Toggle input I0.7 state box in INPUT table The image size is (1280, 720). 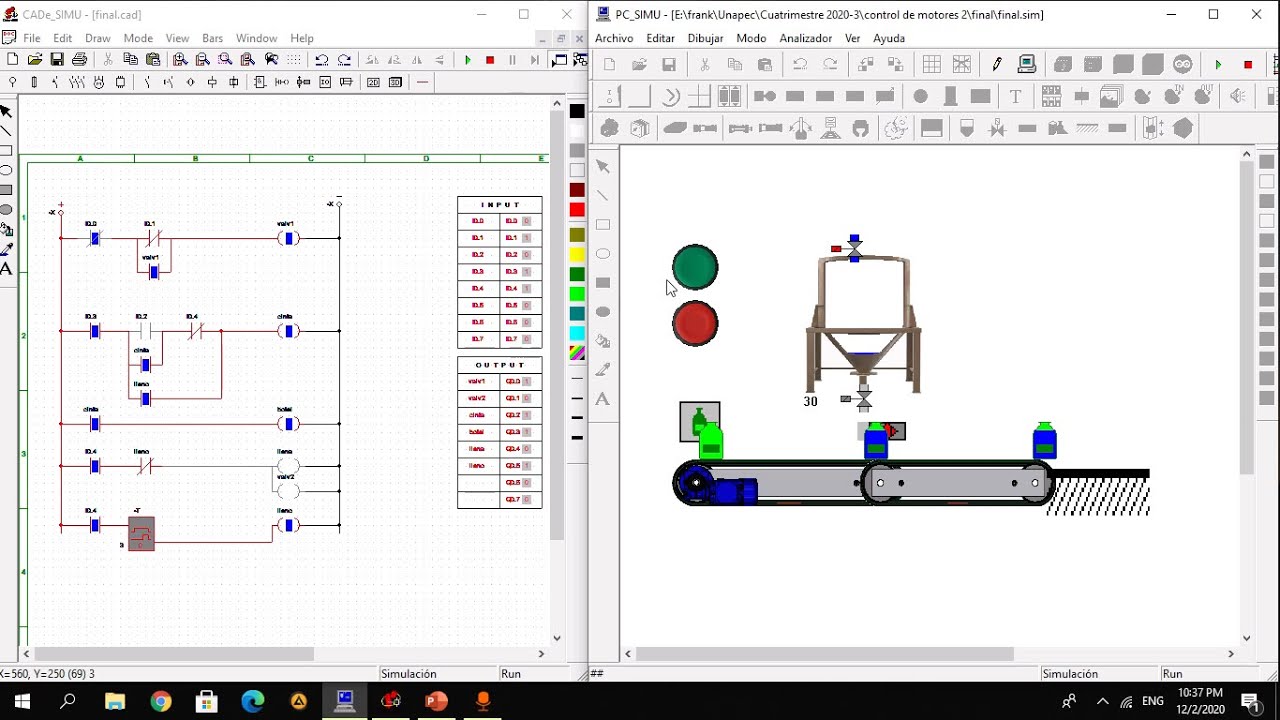click(x=526, y=339)
